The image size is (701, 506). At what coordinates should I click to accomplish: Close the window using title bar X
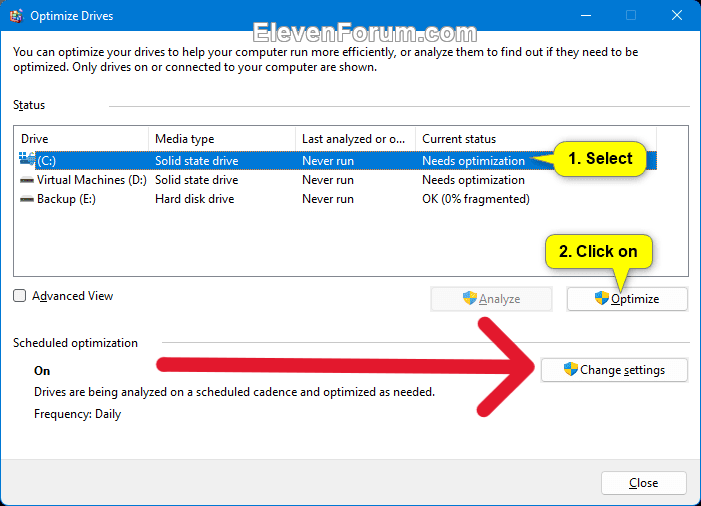676,16
